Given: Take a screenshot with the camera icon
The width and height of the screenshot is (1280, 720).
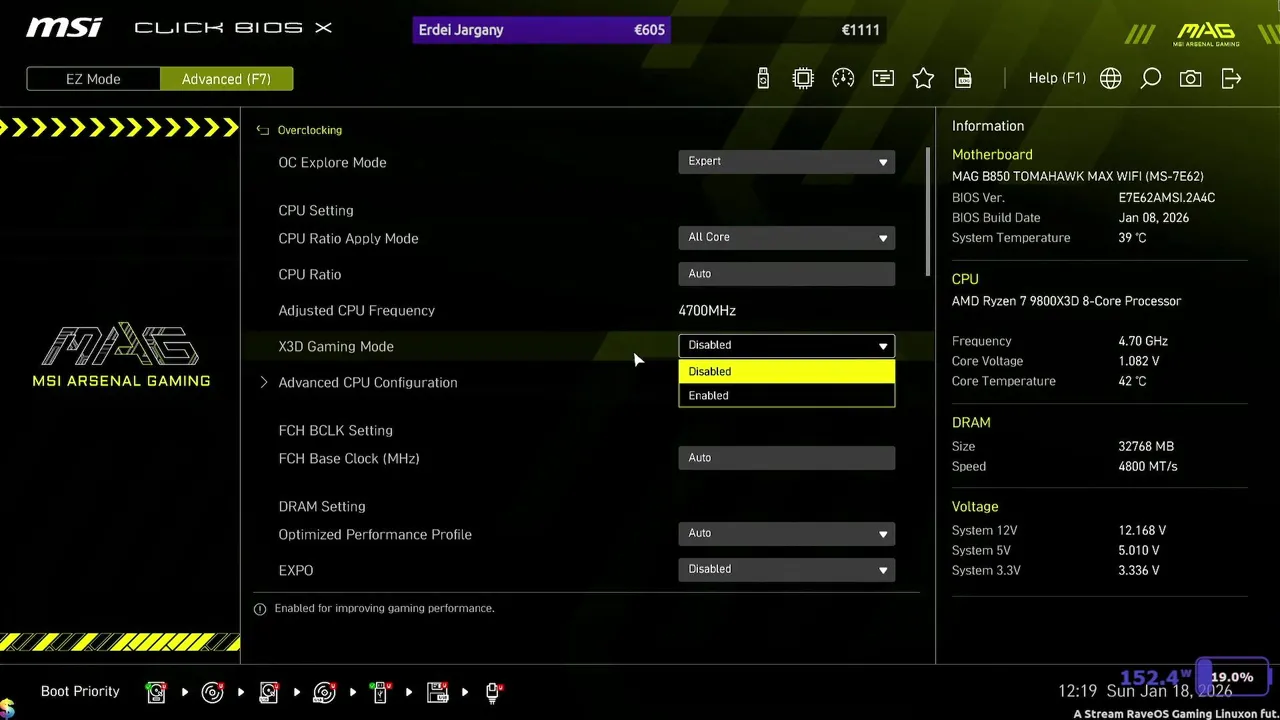Looking at the screenshot, I should [1191, 78].
